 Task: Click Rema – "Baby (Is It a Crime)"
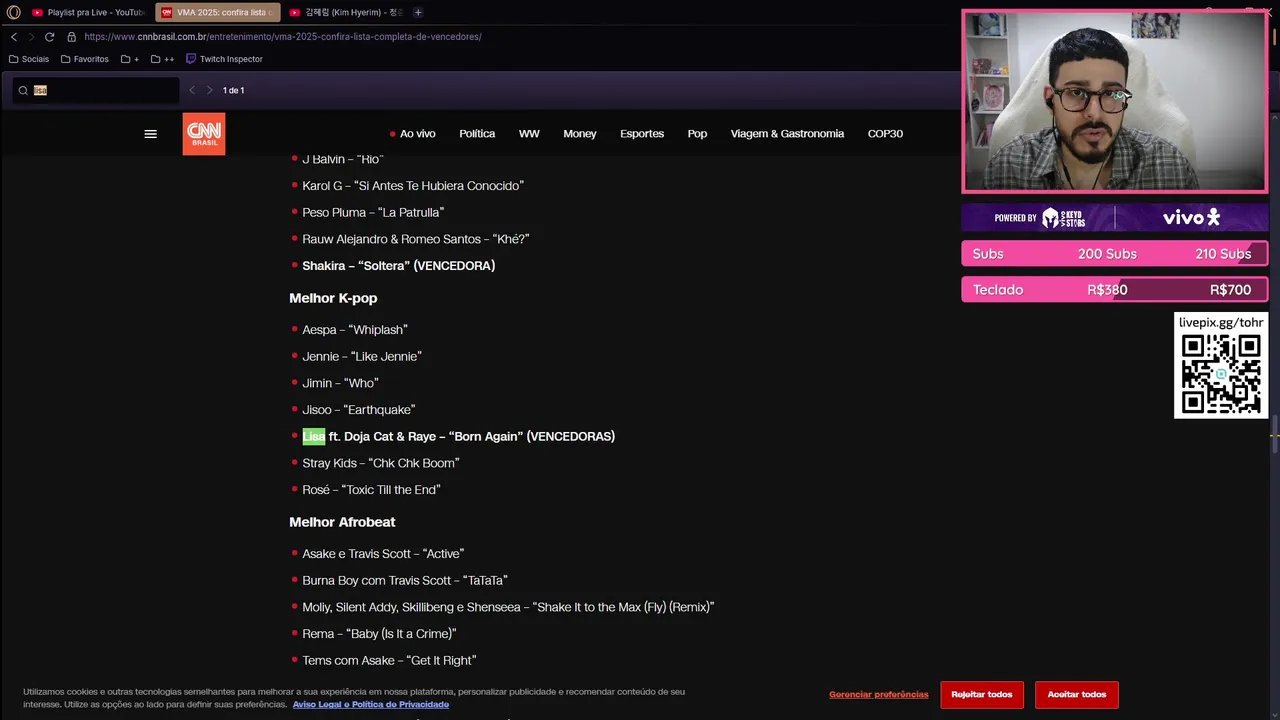[379, 634]
